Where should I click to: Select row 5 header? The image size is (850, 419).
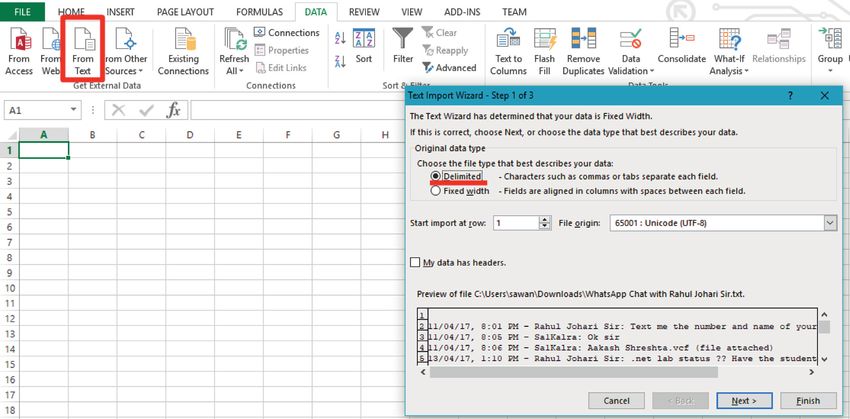(9, 211)
